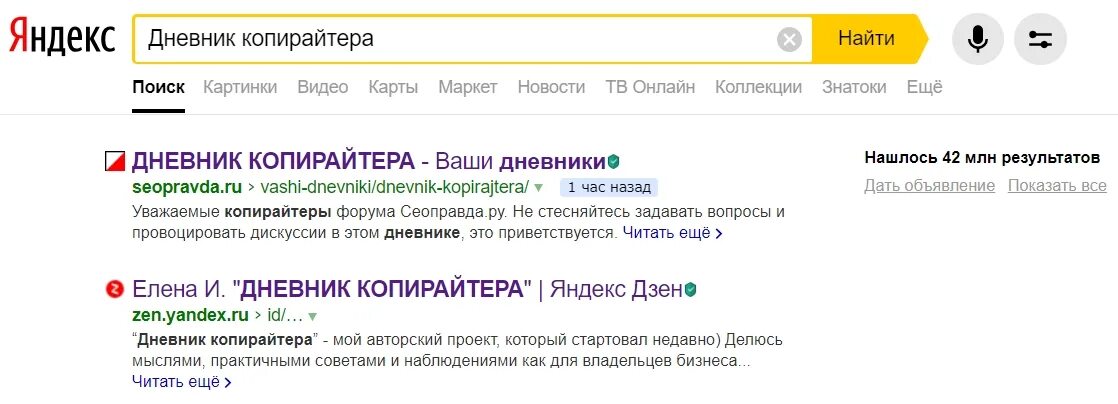Open the Ещё menu in navigation
Viewport: 1118px width, 404px height.
[x=924, y=87]
